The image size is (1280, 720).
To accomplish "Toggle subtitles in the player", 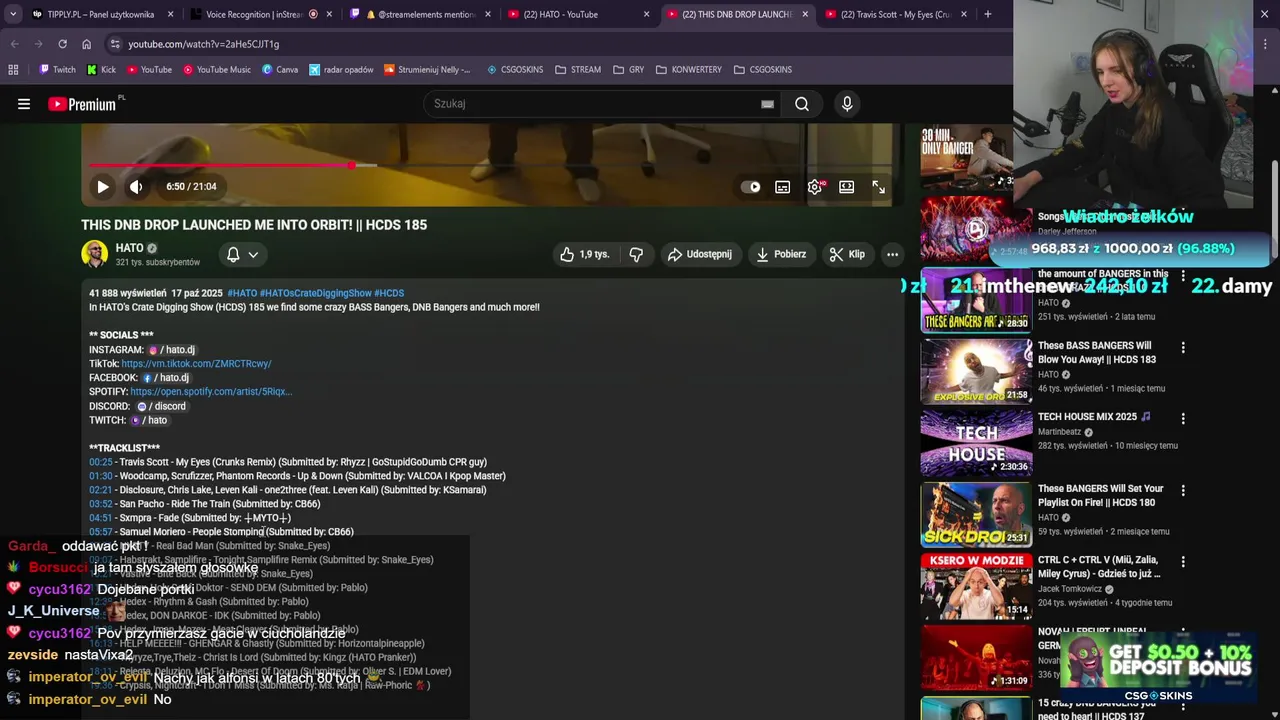I will (x=782, y=187).
